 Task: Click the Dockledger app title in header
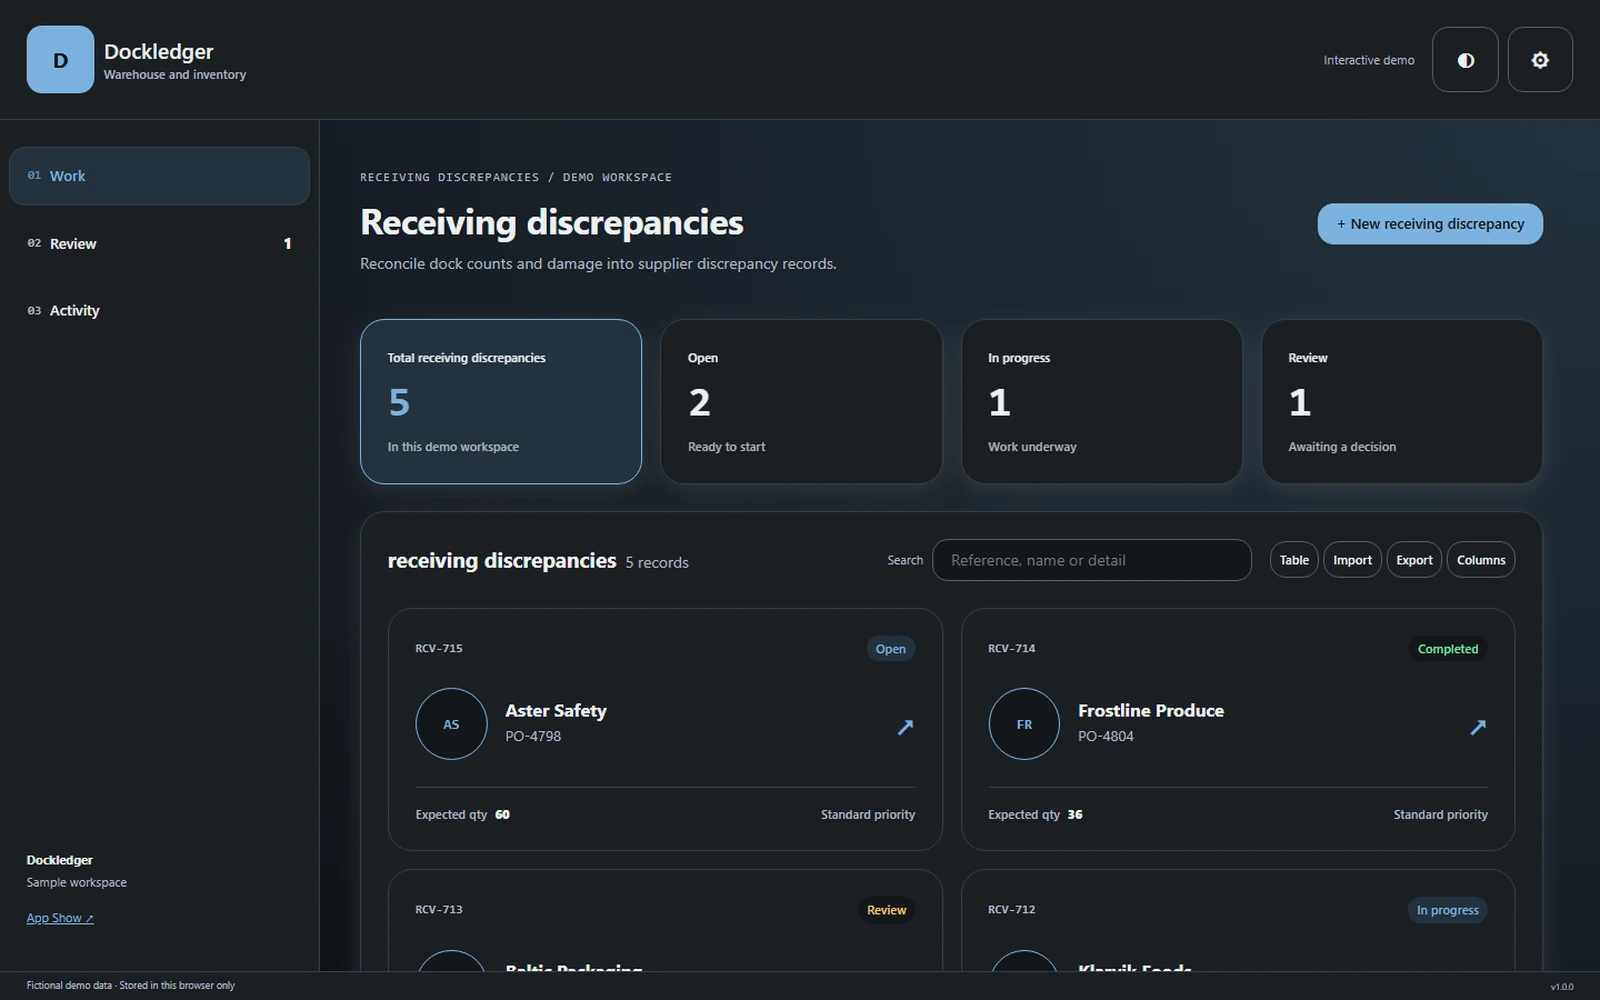[159, 51]
